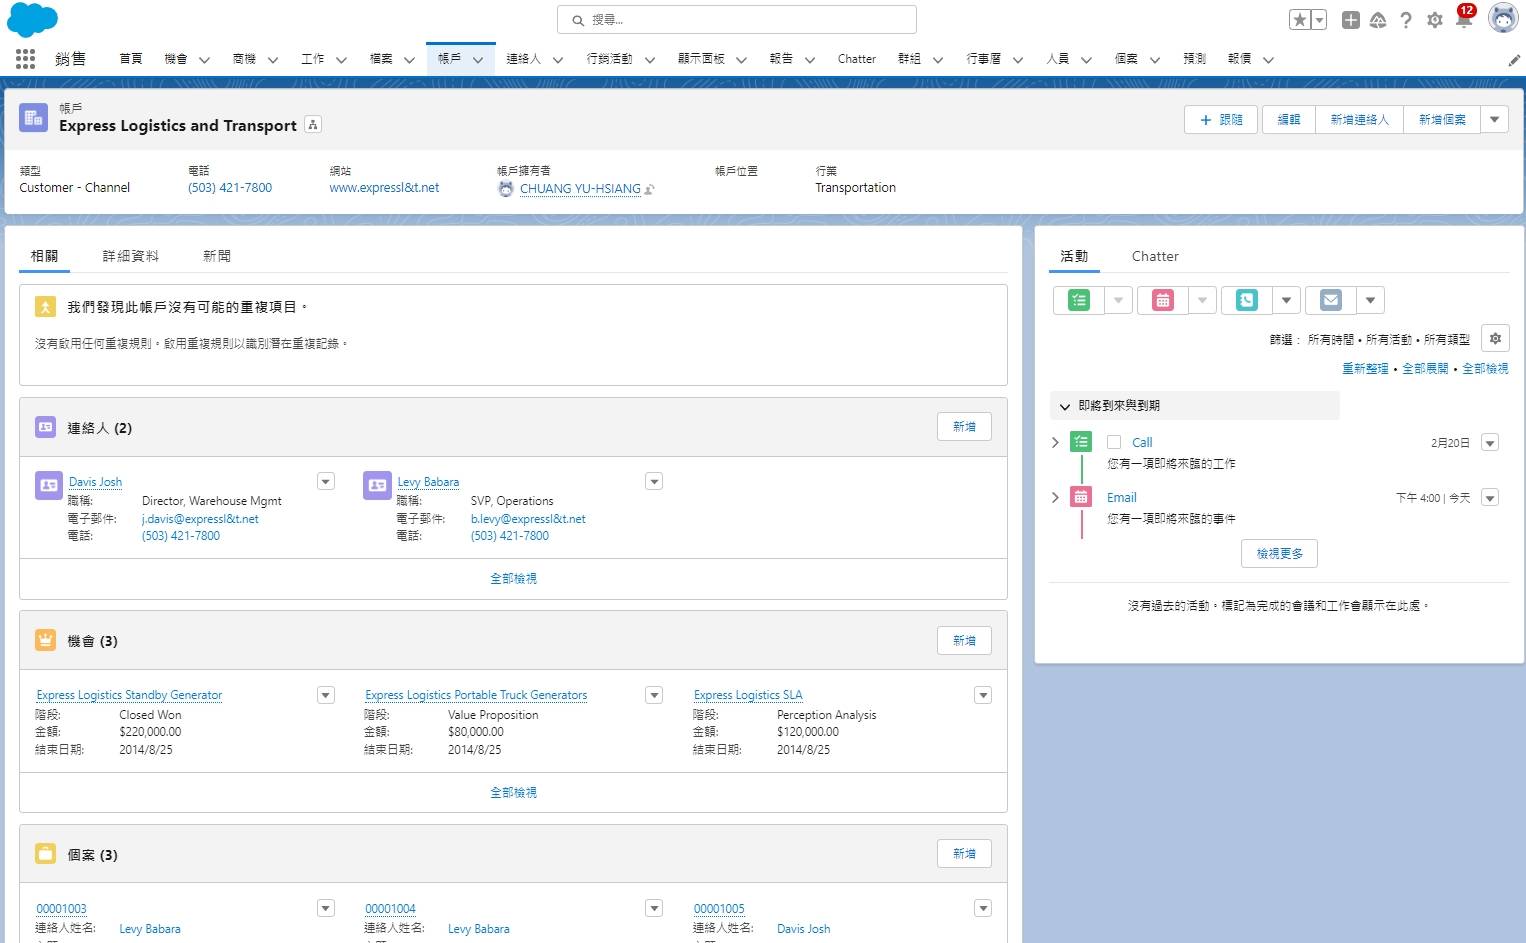Screen dimensions: 1526x943
Task: Click 全部檢視 under the contacts list
Action: click(513, 579)
